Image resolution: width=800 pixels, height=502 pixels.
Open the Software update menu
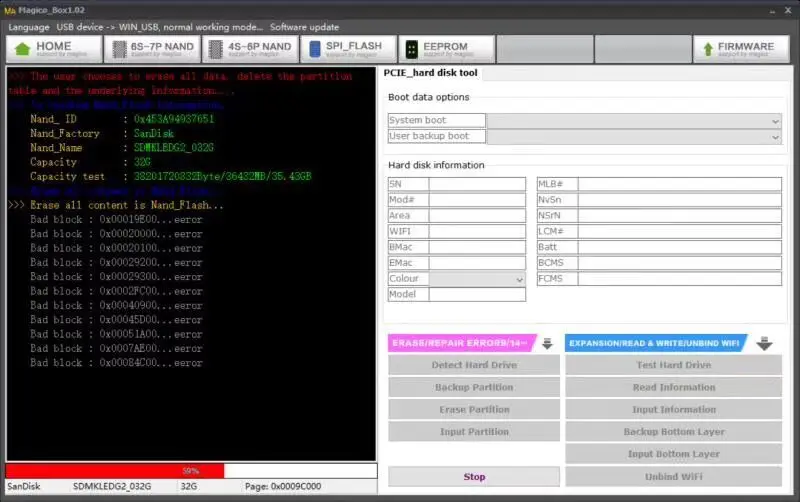point(305,27)
